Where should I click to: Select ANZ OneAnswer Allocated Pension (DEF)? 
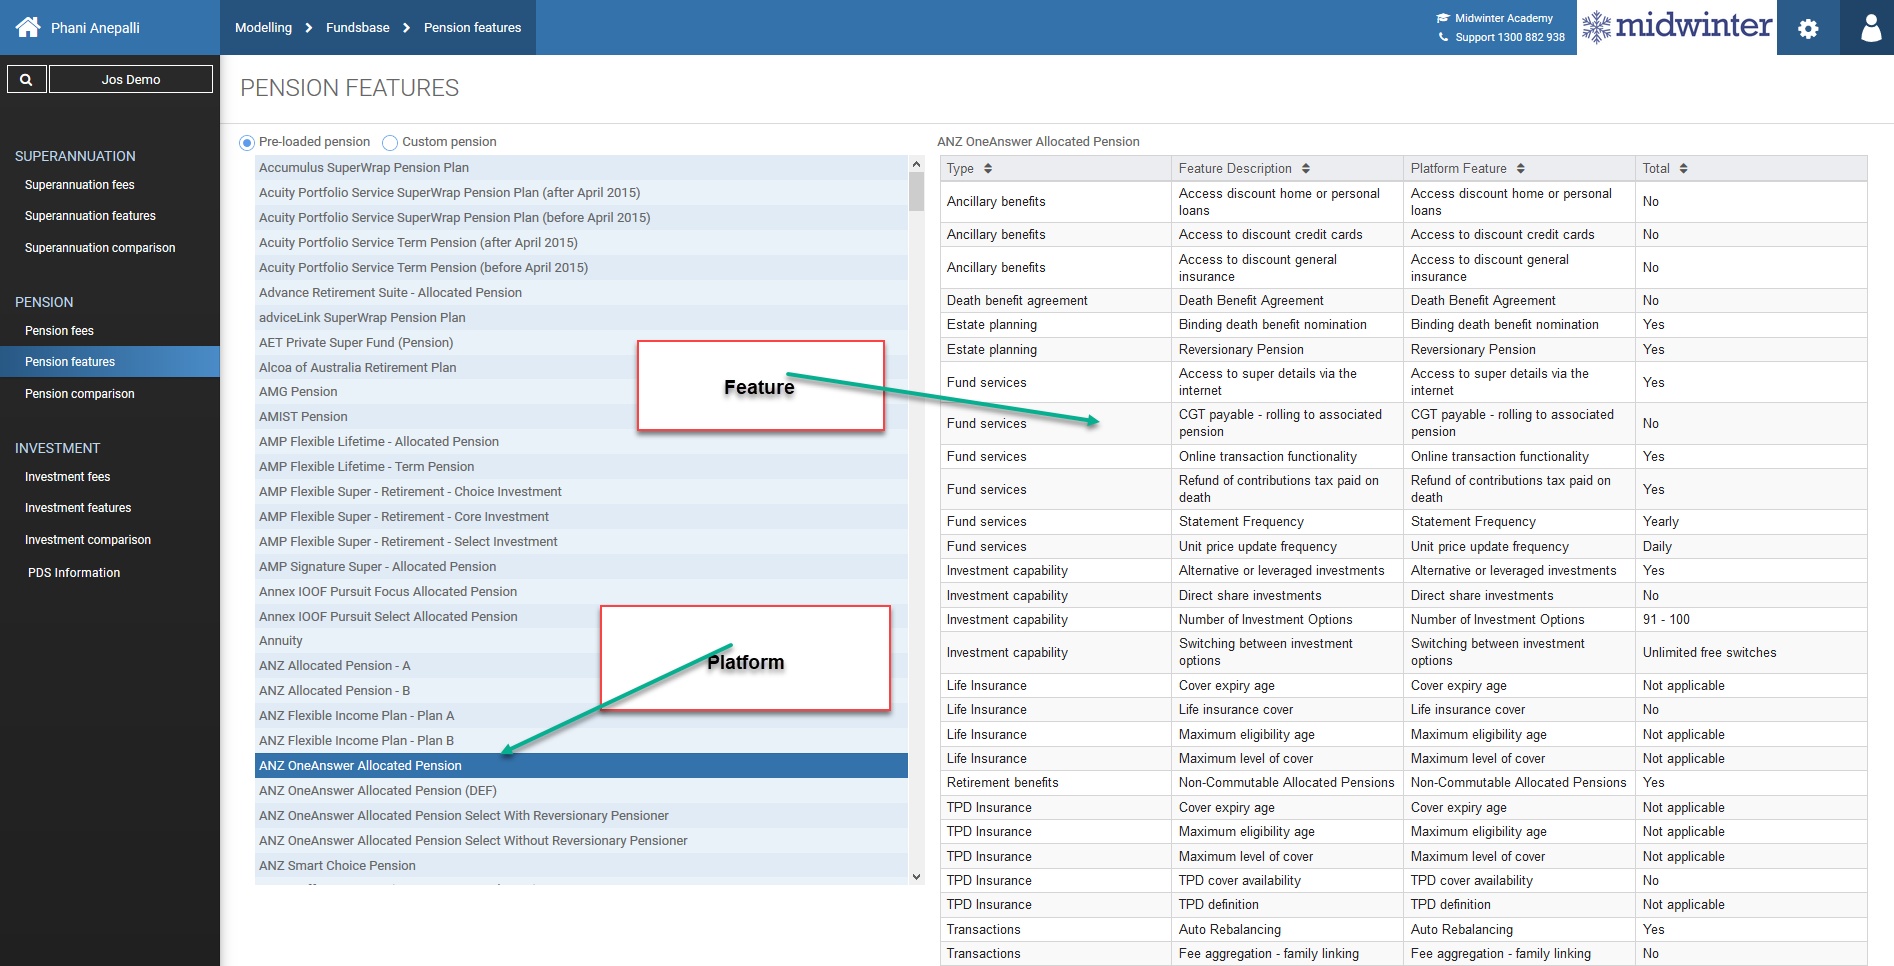581,791
